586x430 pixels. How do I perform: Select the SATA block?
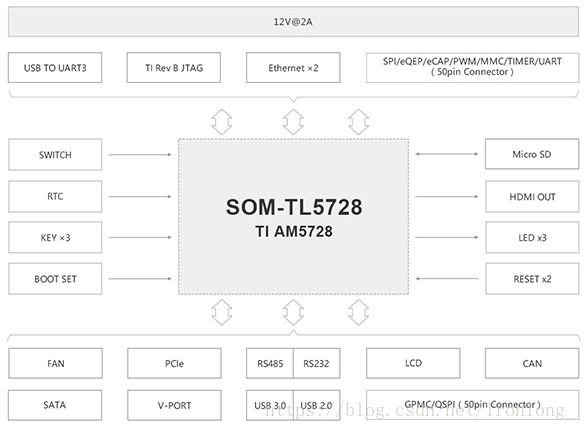click(x=55, y=405)
